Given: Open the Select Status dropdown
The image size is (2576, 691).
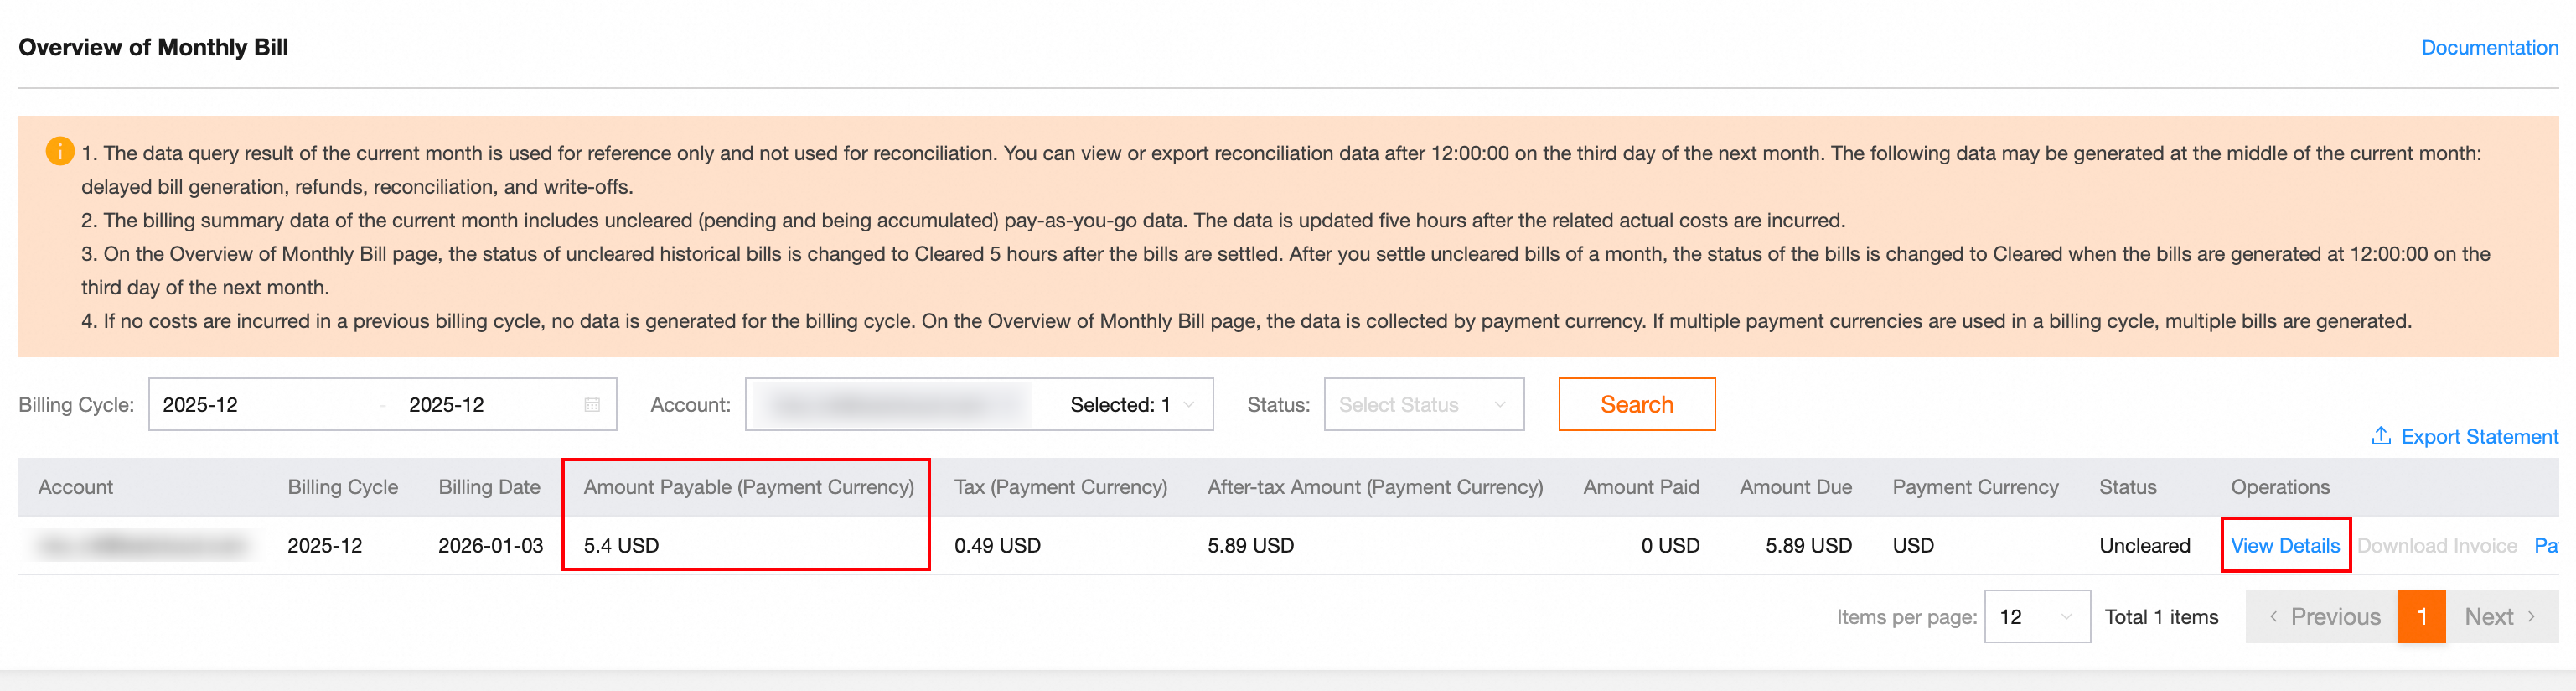Looking at the screenshot, I should [1423, 405].
